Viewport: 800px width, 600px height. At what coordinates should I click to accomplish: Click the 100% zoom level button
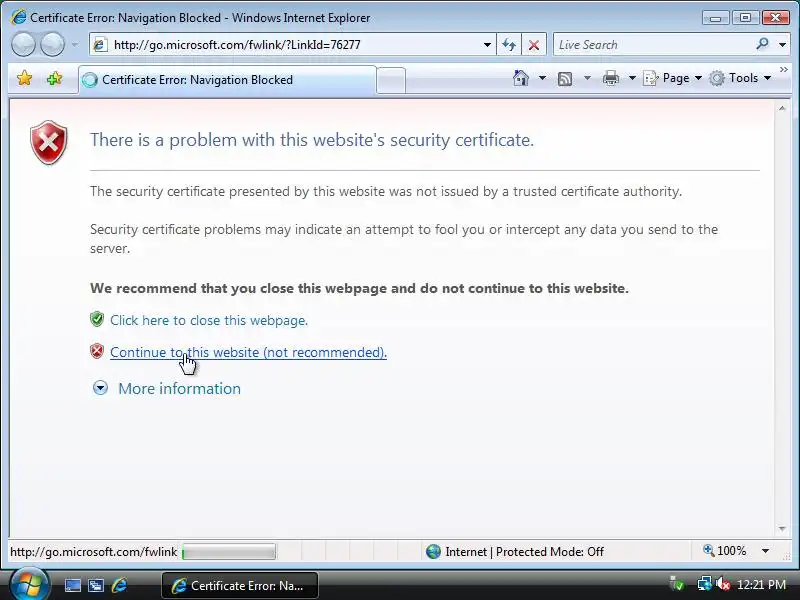pos(725,551)
